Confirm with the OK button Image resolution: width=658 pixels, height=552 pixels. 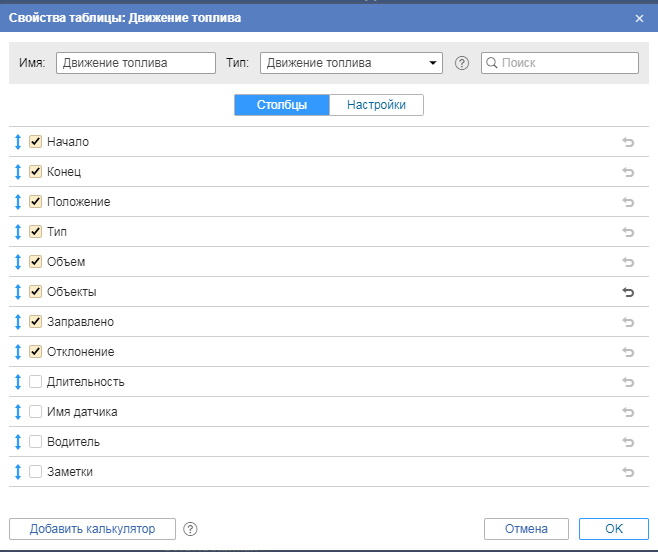613,529
